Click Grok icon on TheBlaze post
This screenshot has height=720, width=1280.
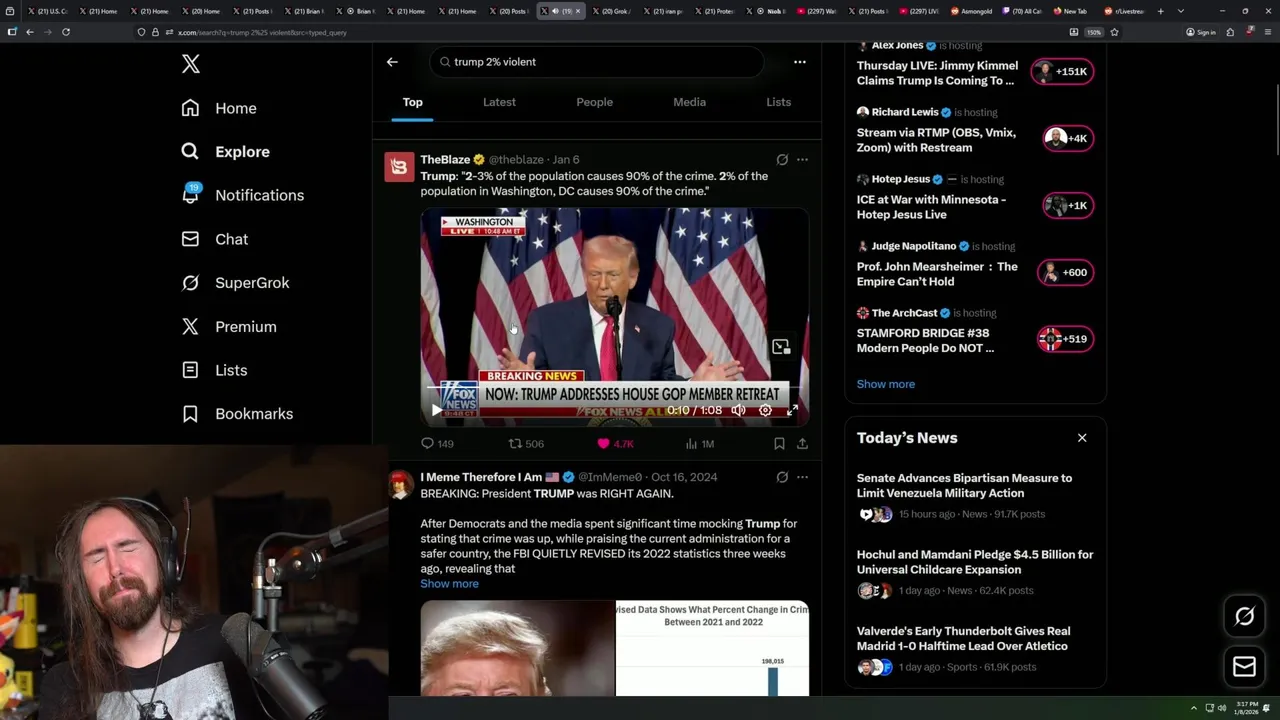(782, 160)
